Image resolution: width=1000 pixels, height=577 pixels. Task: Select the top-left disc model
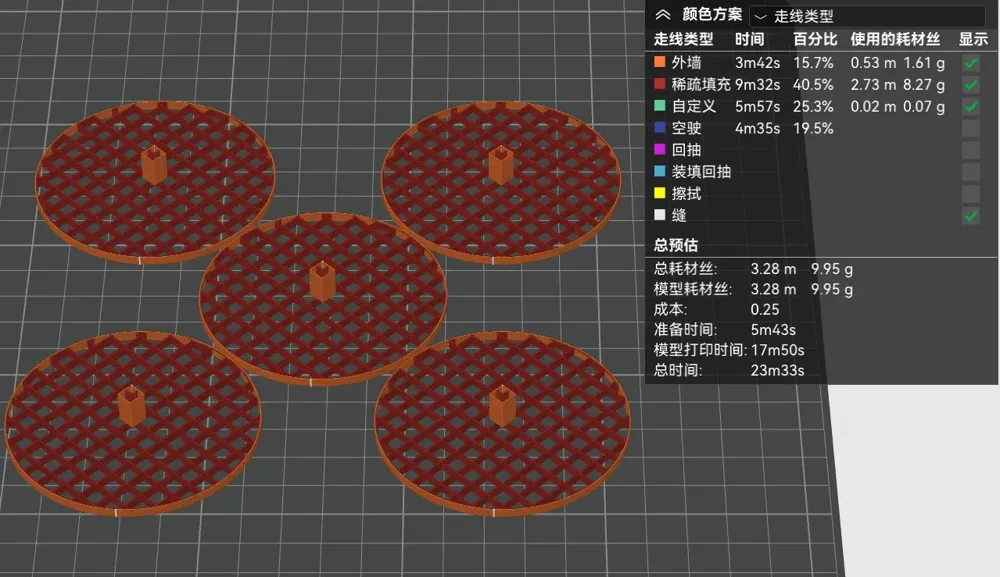coord(155,182)
